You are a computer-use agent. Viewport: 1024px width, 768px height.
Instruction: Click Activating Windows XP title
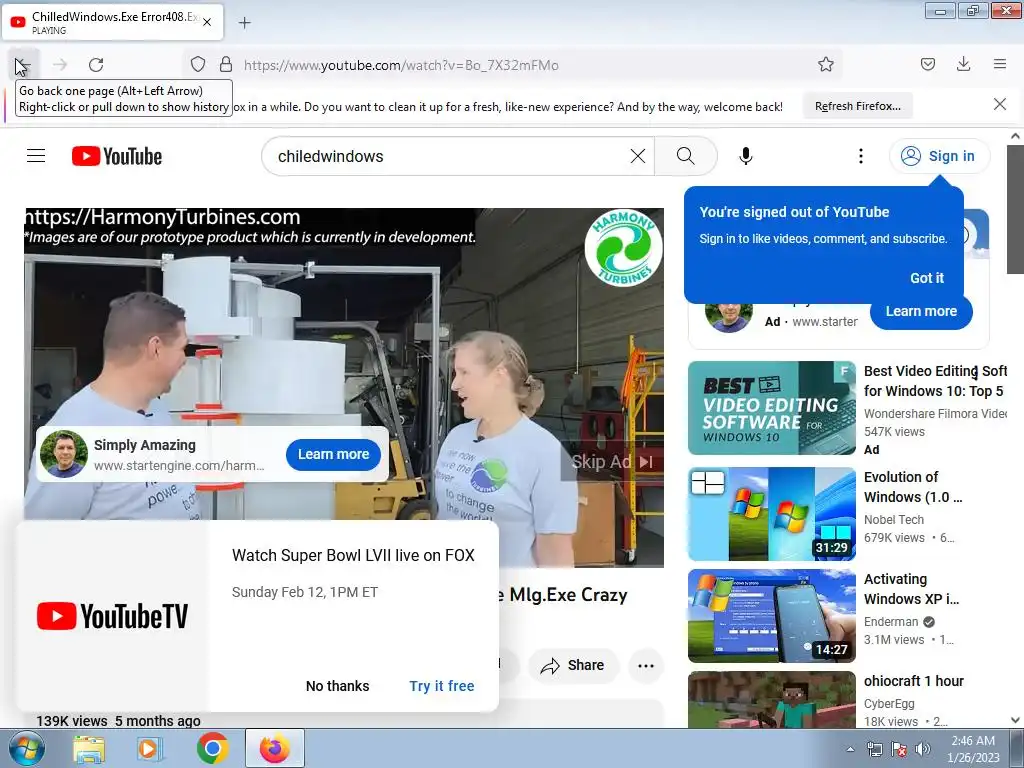[x=912, y=588]
